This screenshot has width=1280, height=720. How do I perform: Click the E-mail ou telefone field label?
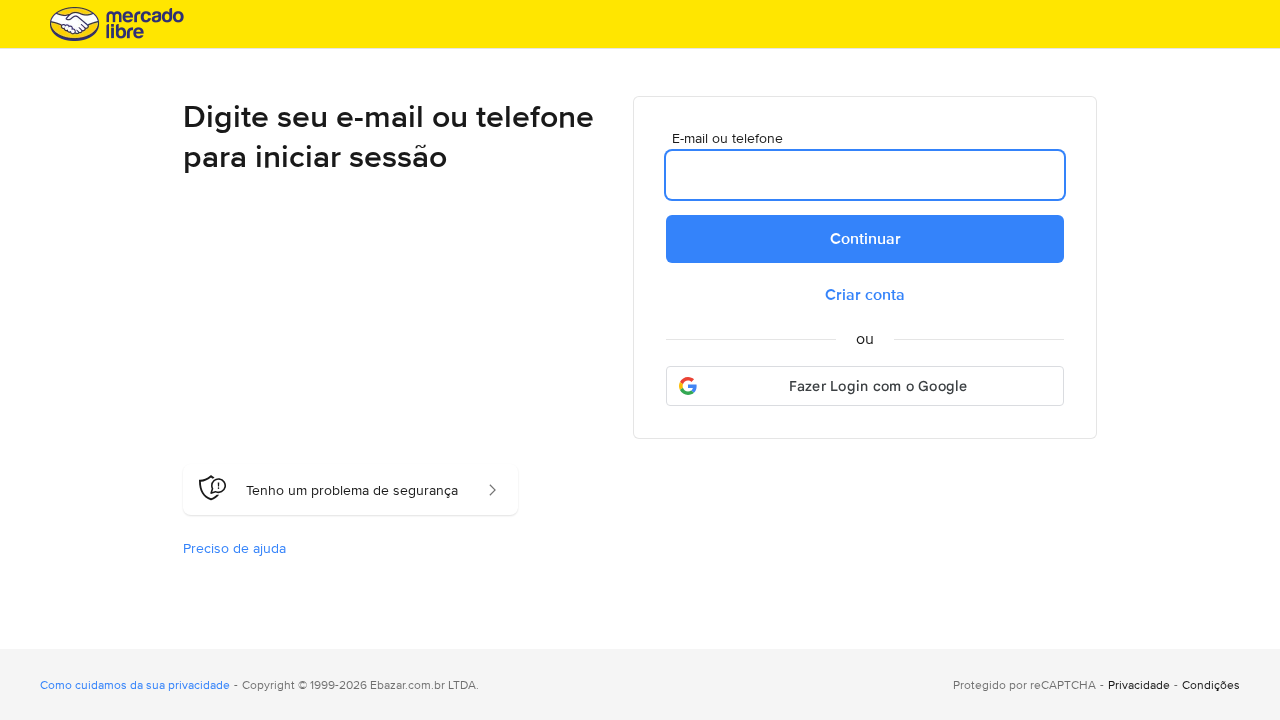[x=726, y=138]
